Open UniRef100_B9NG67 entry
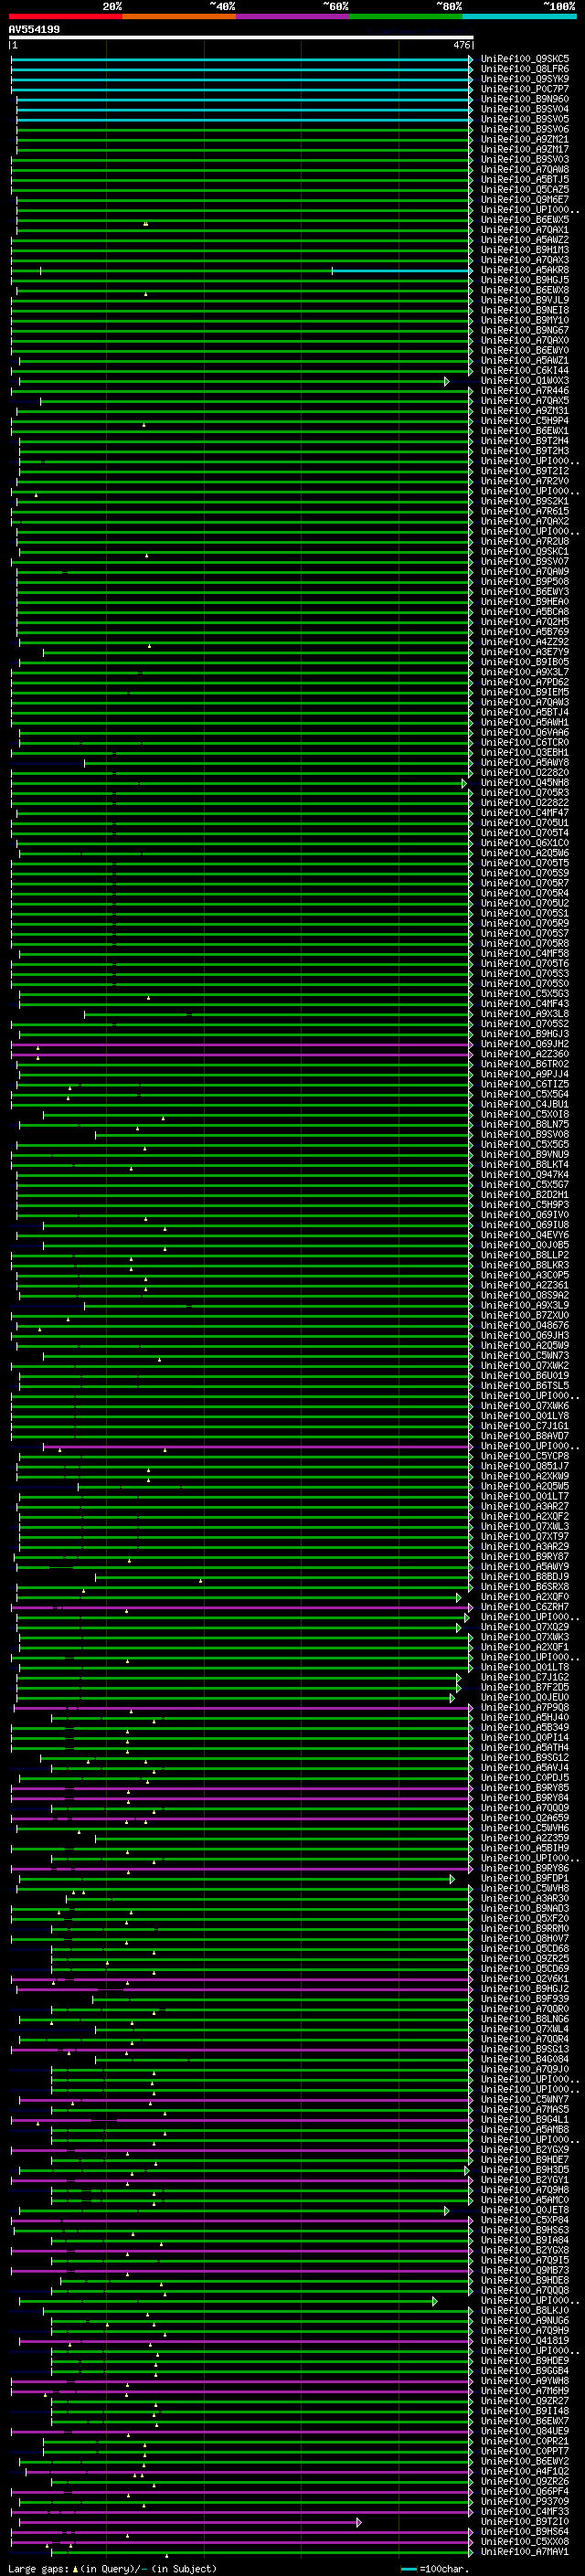This screenshot has height=2576, width=585. 525,330
